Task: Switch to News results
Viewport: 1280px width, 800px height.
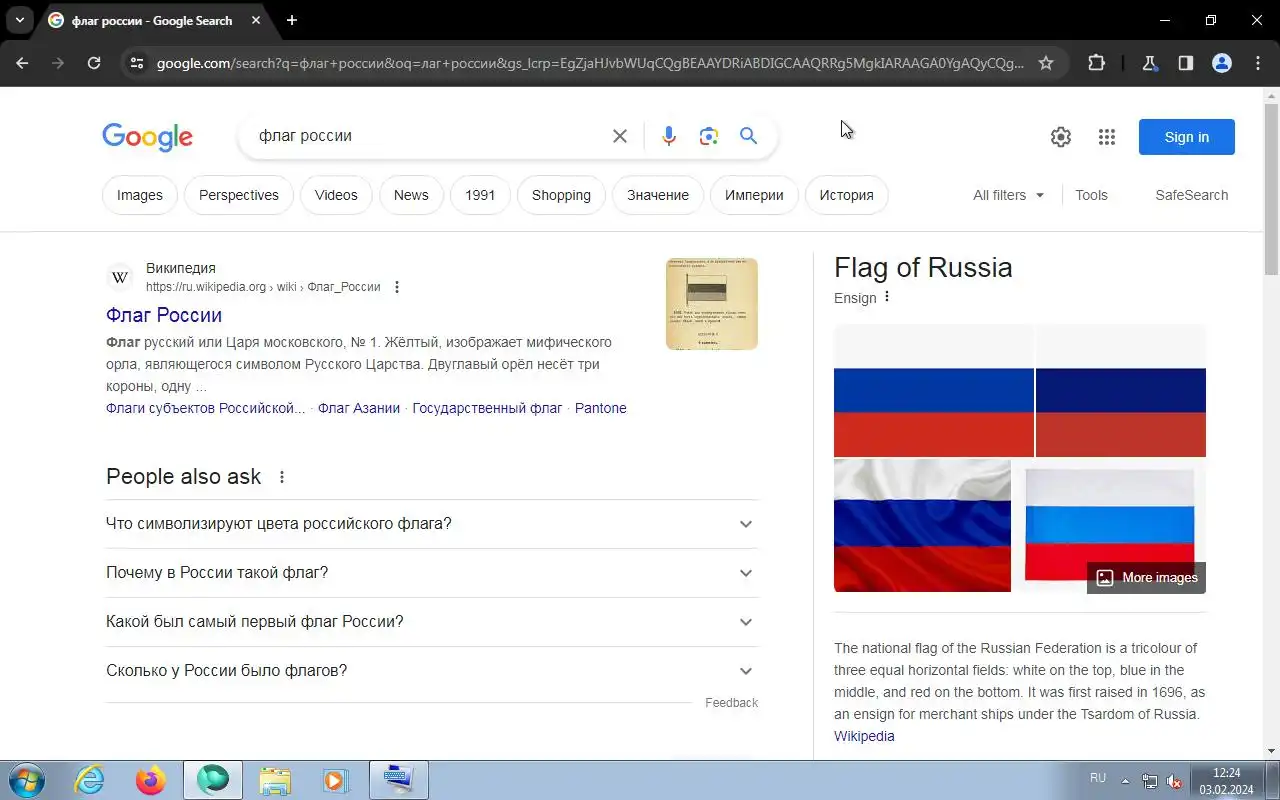Action: click(x=411, y=195)
